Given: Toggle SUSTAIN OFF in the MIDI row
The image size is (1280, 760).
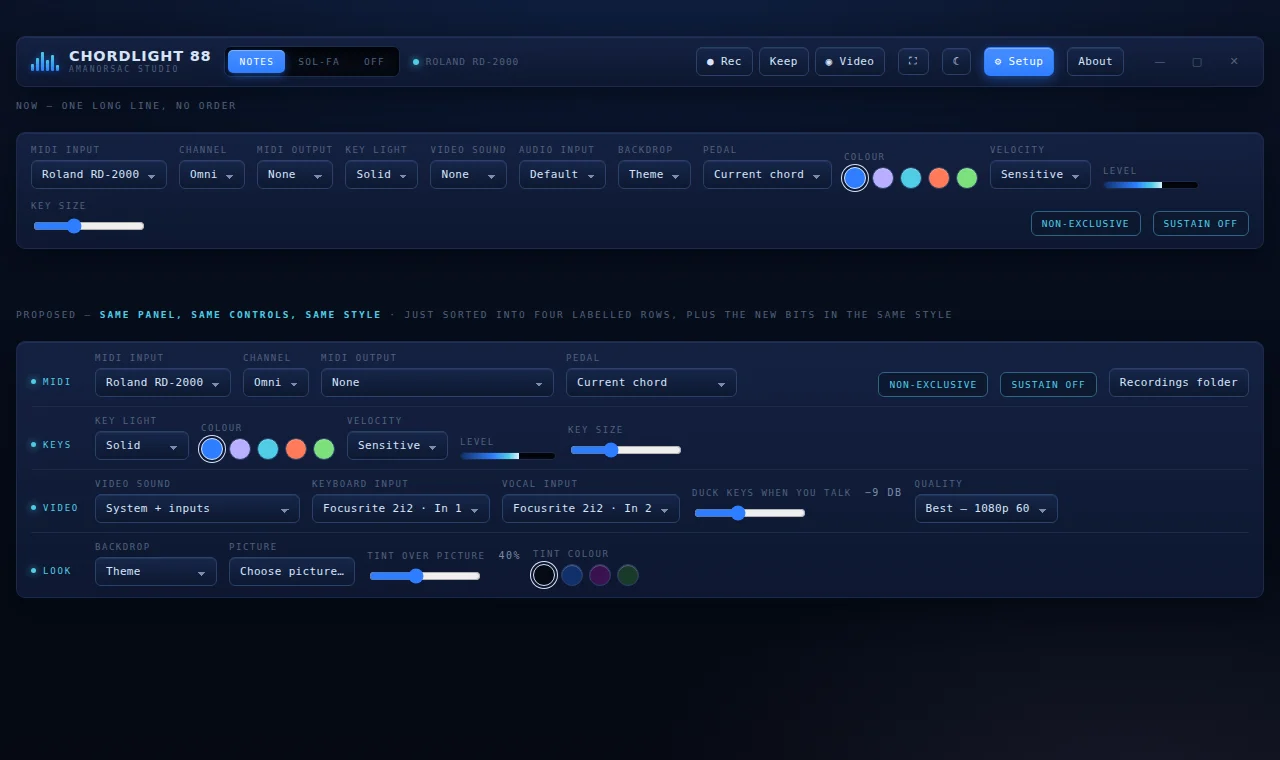Looking at the screenshot, I should pos(1048,385).
